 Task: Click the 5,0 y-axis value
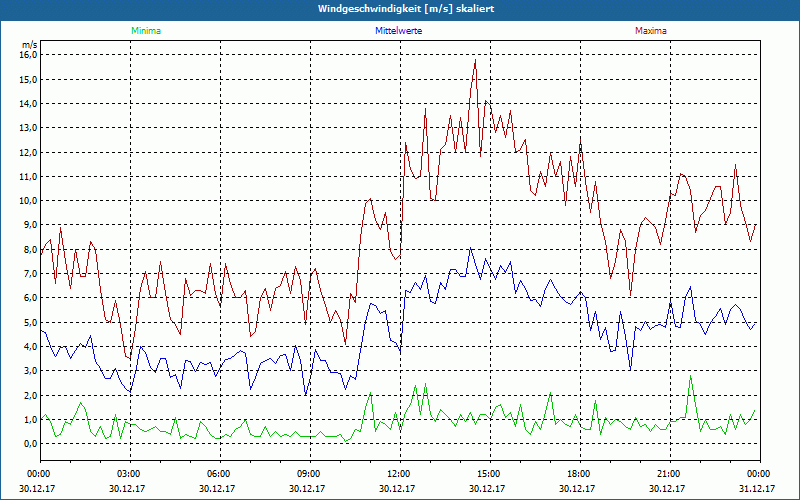click(31, 322)
